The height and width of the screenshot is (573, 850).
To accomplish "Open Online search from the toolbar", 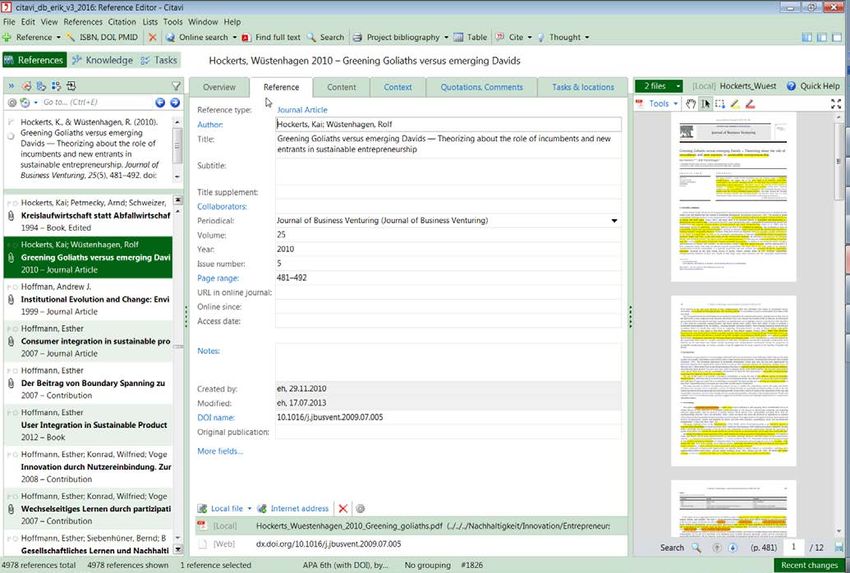I will (x=198, y=37).
